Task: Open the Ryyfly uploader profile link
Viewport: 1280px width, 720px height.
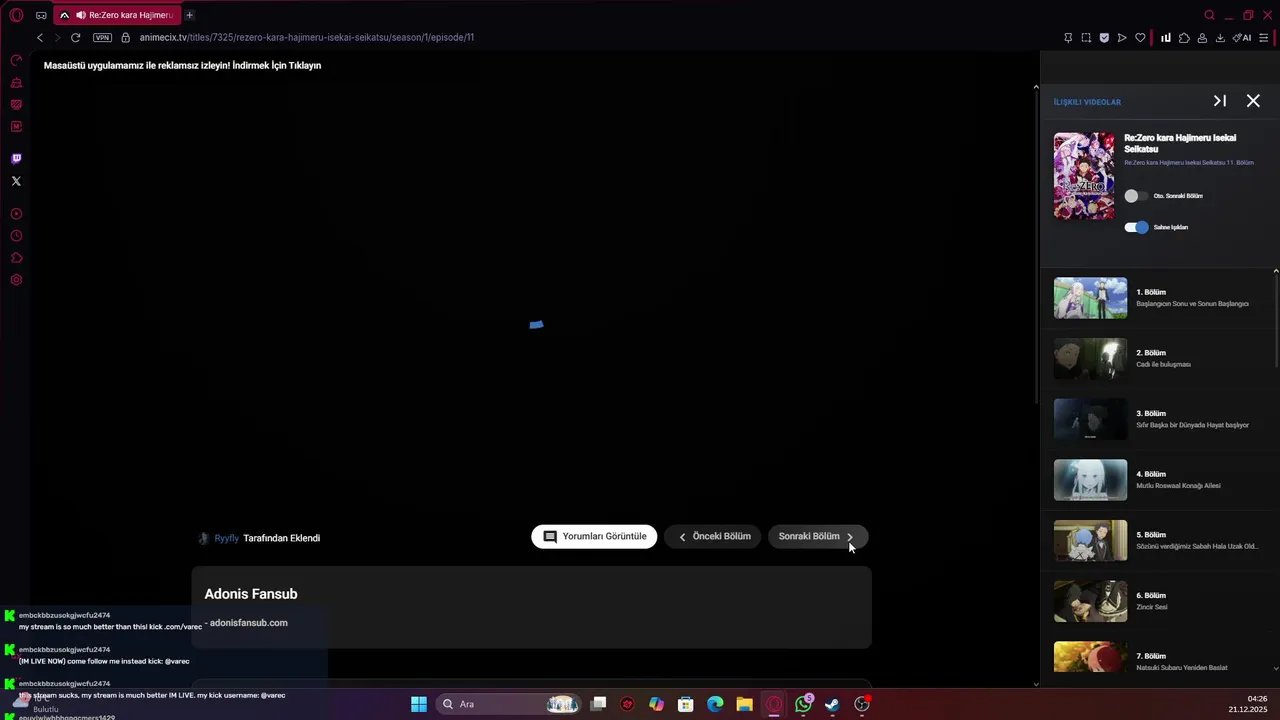Action: tap(227, 538)
